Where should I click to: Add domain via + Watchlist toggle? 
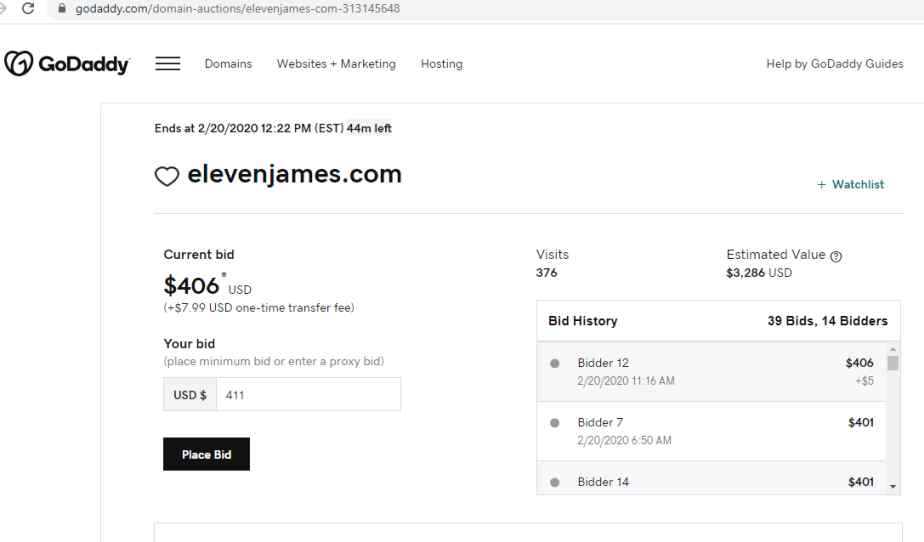coord(850,185)
